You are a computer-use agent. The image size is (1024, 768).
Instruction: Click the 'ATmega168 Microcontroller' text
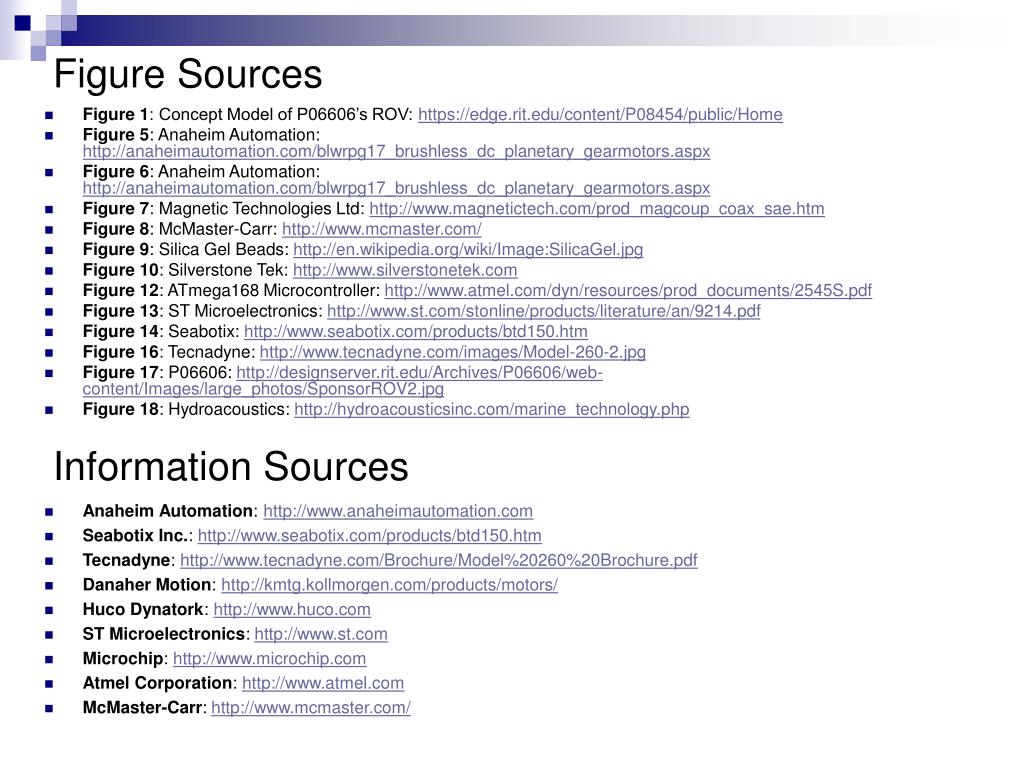tap(272, 291)
